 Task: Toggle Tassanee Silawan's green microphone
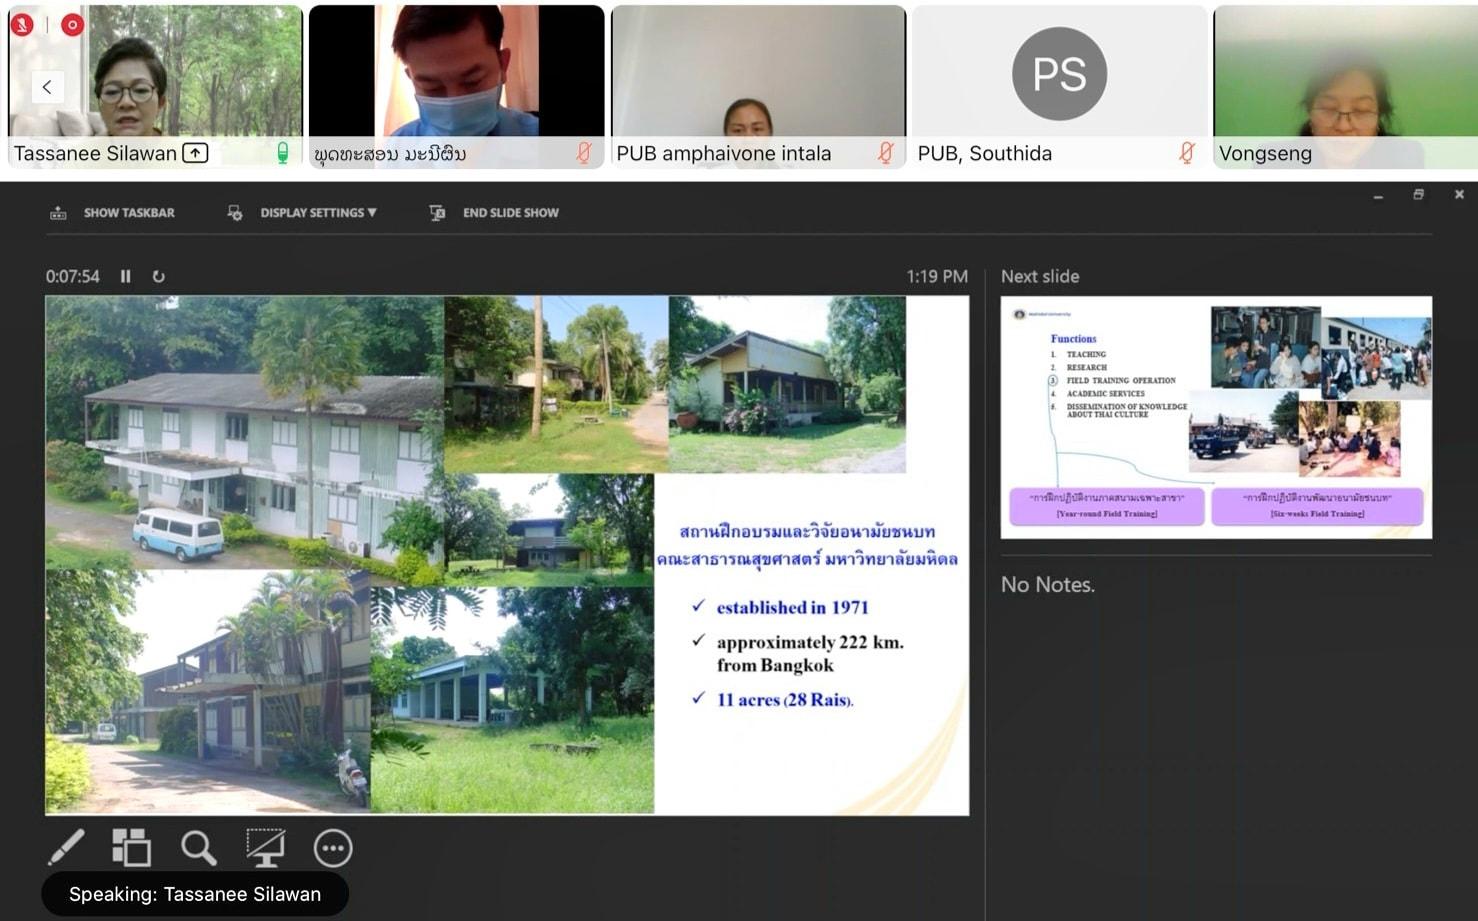pyautogui.click(x=282, y=153)
